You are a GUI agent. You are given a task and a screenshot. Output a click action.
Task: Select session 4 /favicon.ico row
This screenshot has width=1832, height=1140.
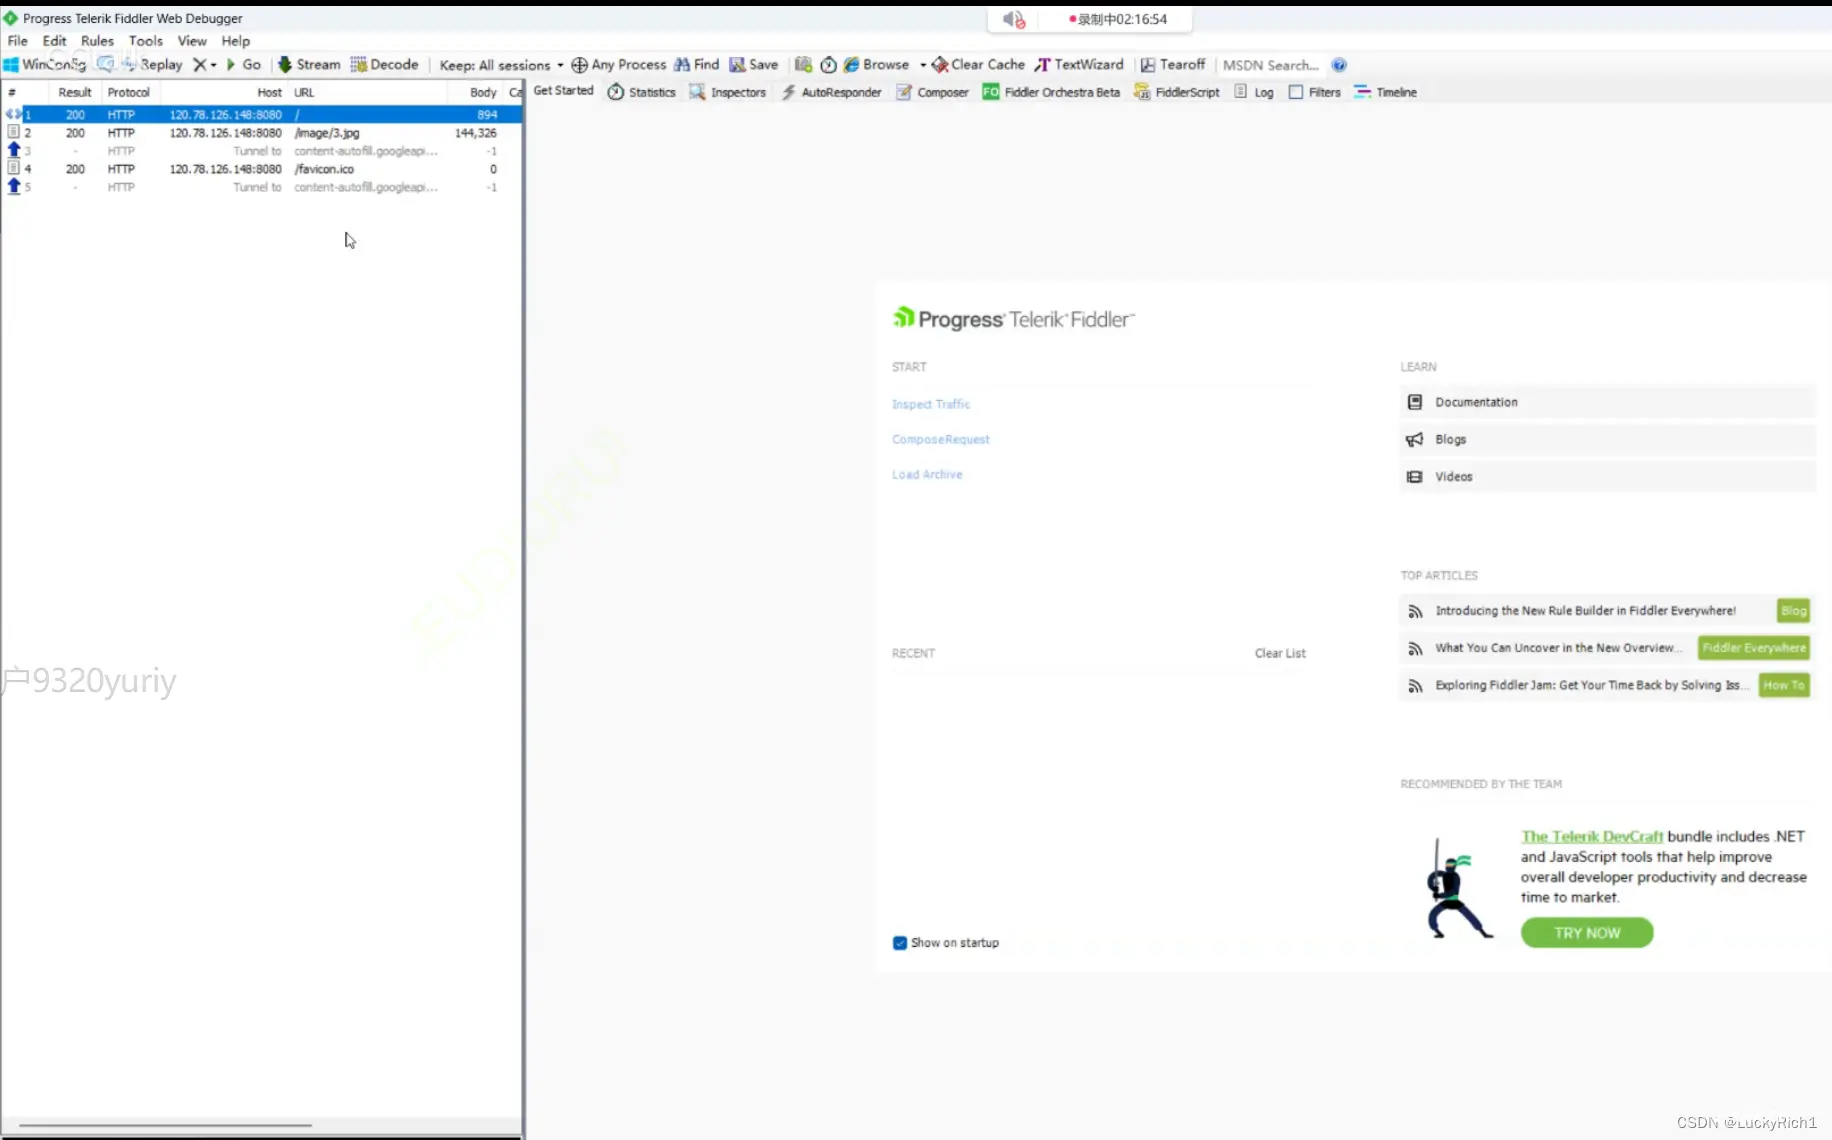point(262,169)
